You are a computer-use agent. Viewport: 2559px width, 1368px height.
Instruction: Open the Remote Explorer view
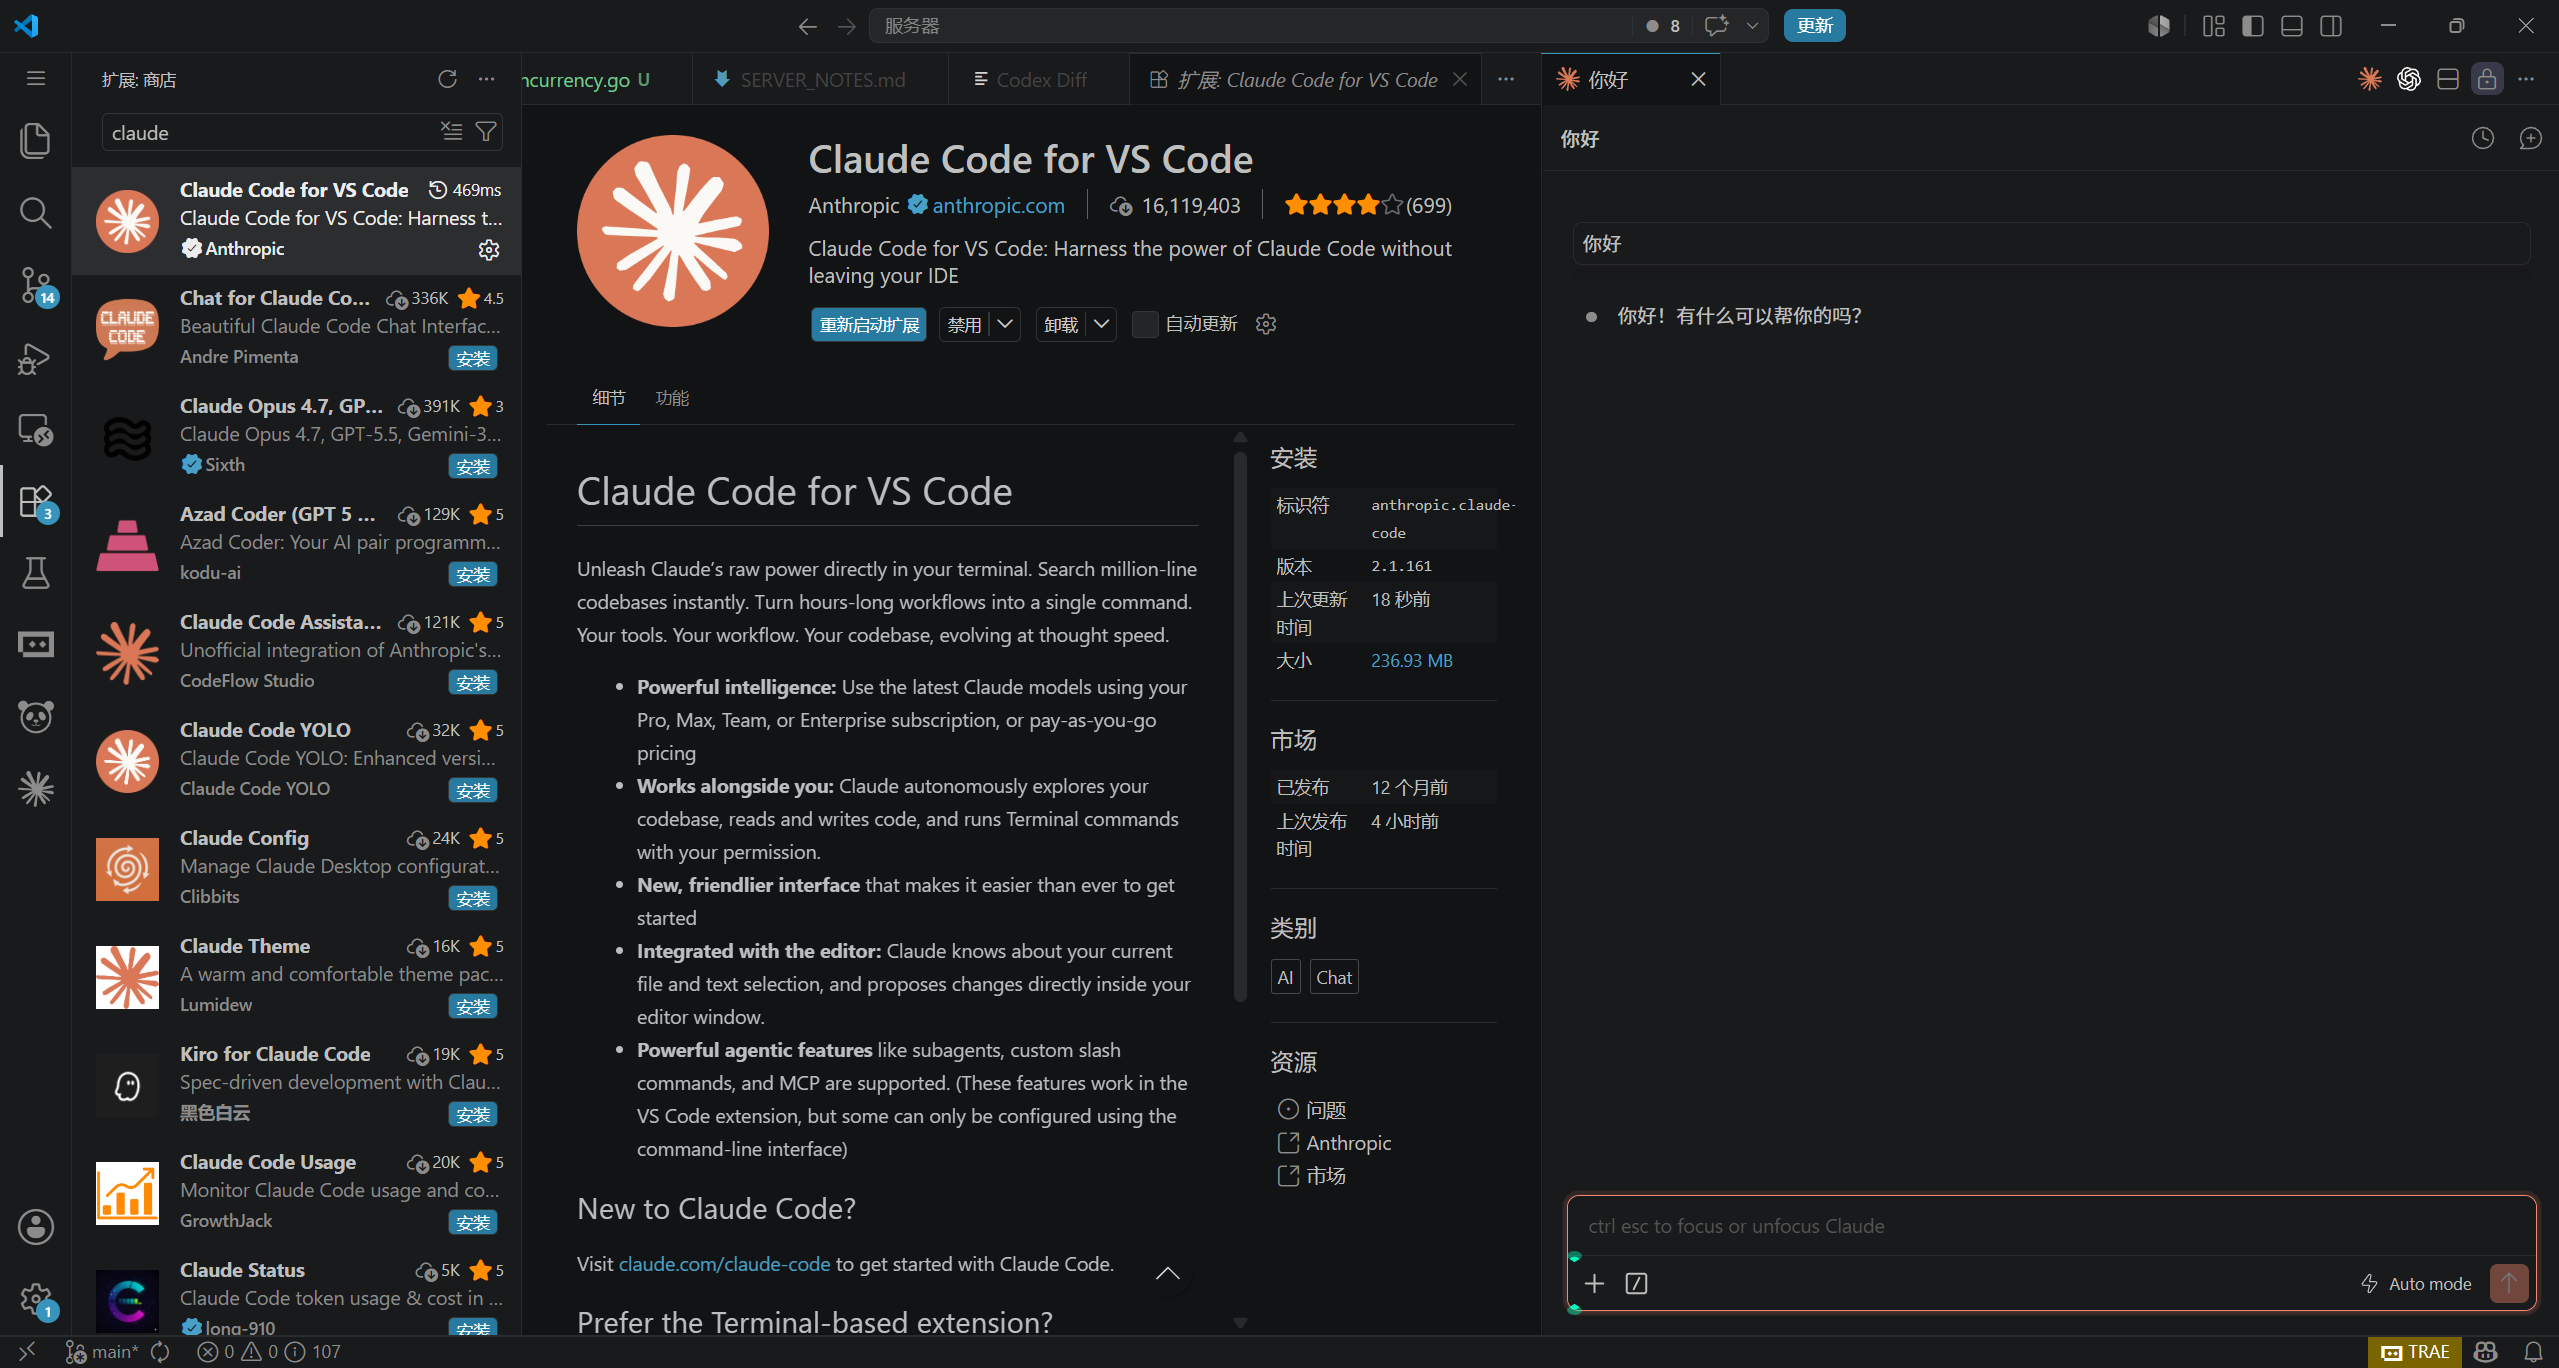point(36,429)
